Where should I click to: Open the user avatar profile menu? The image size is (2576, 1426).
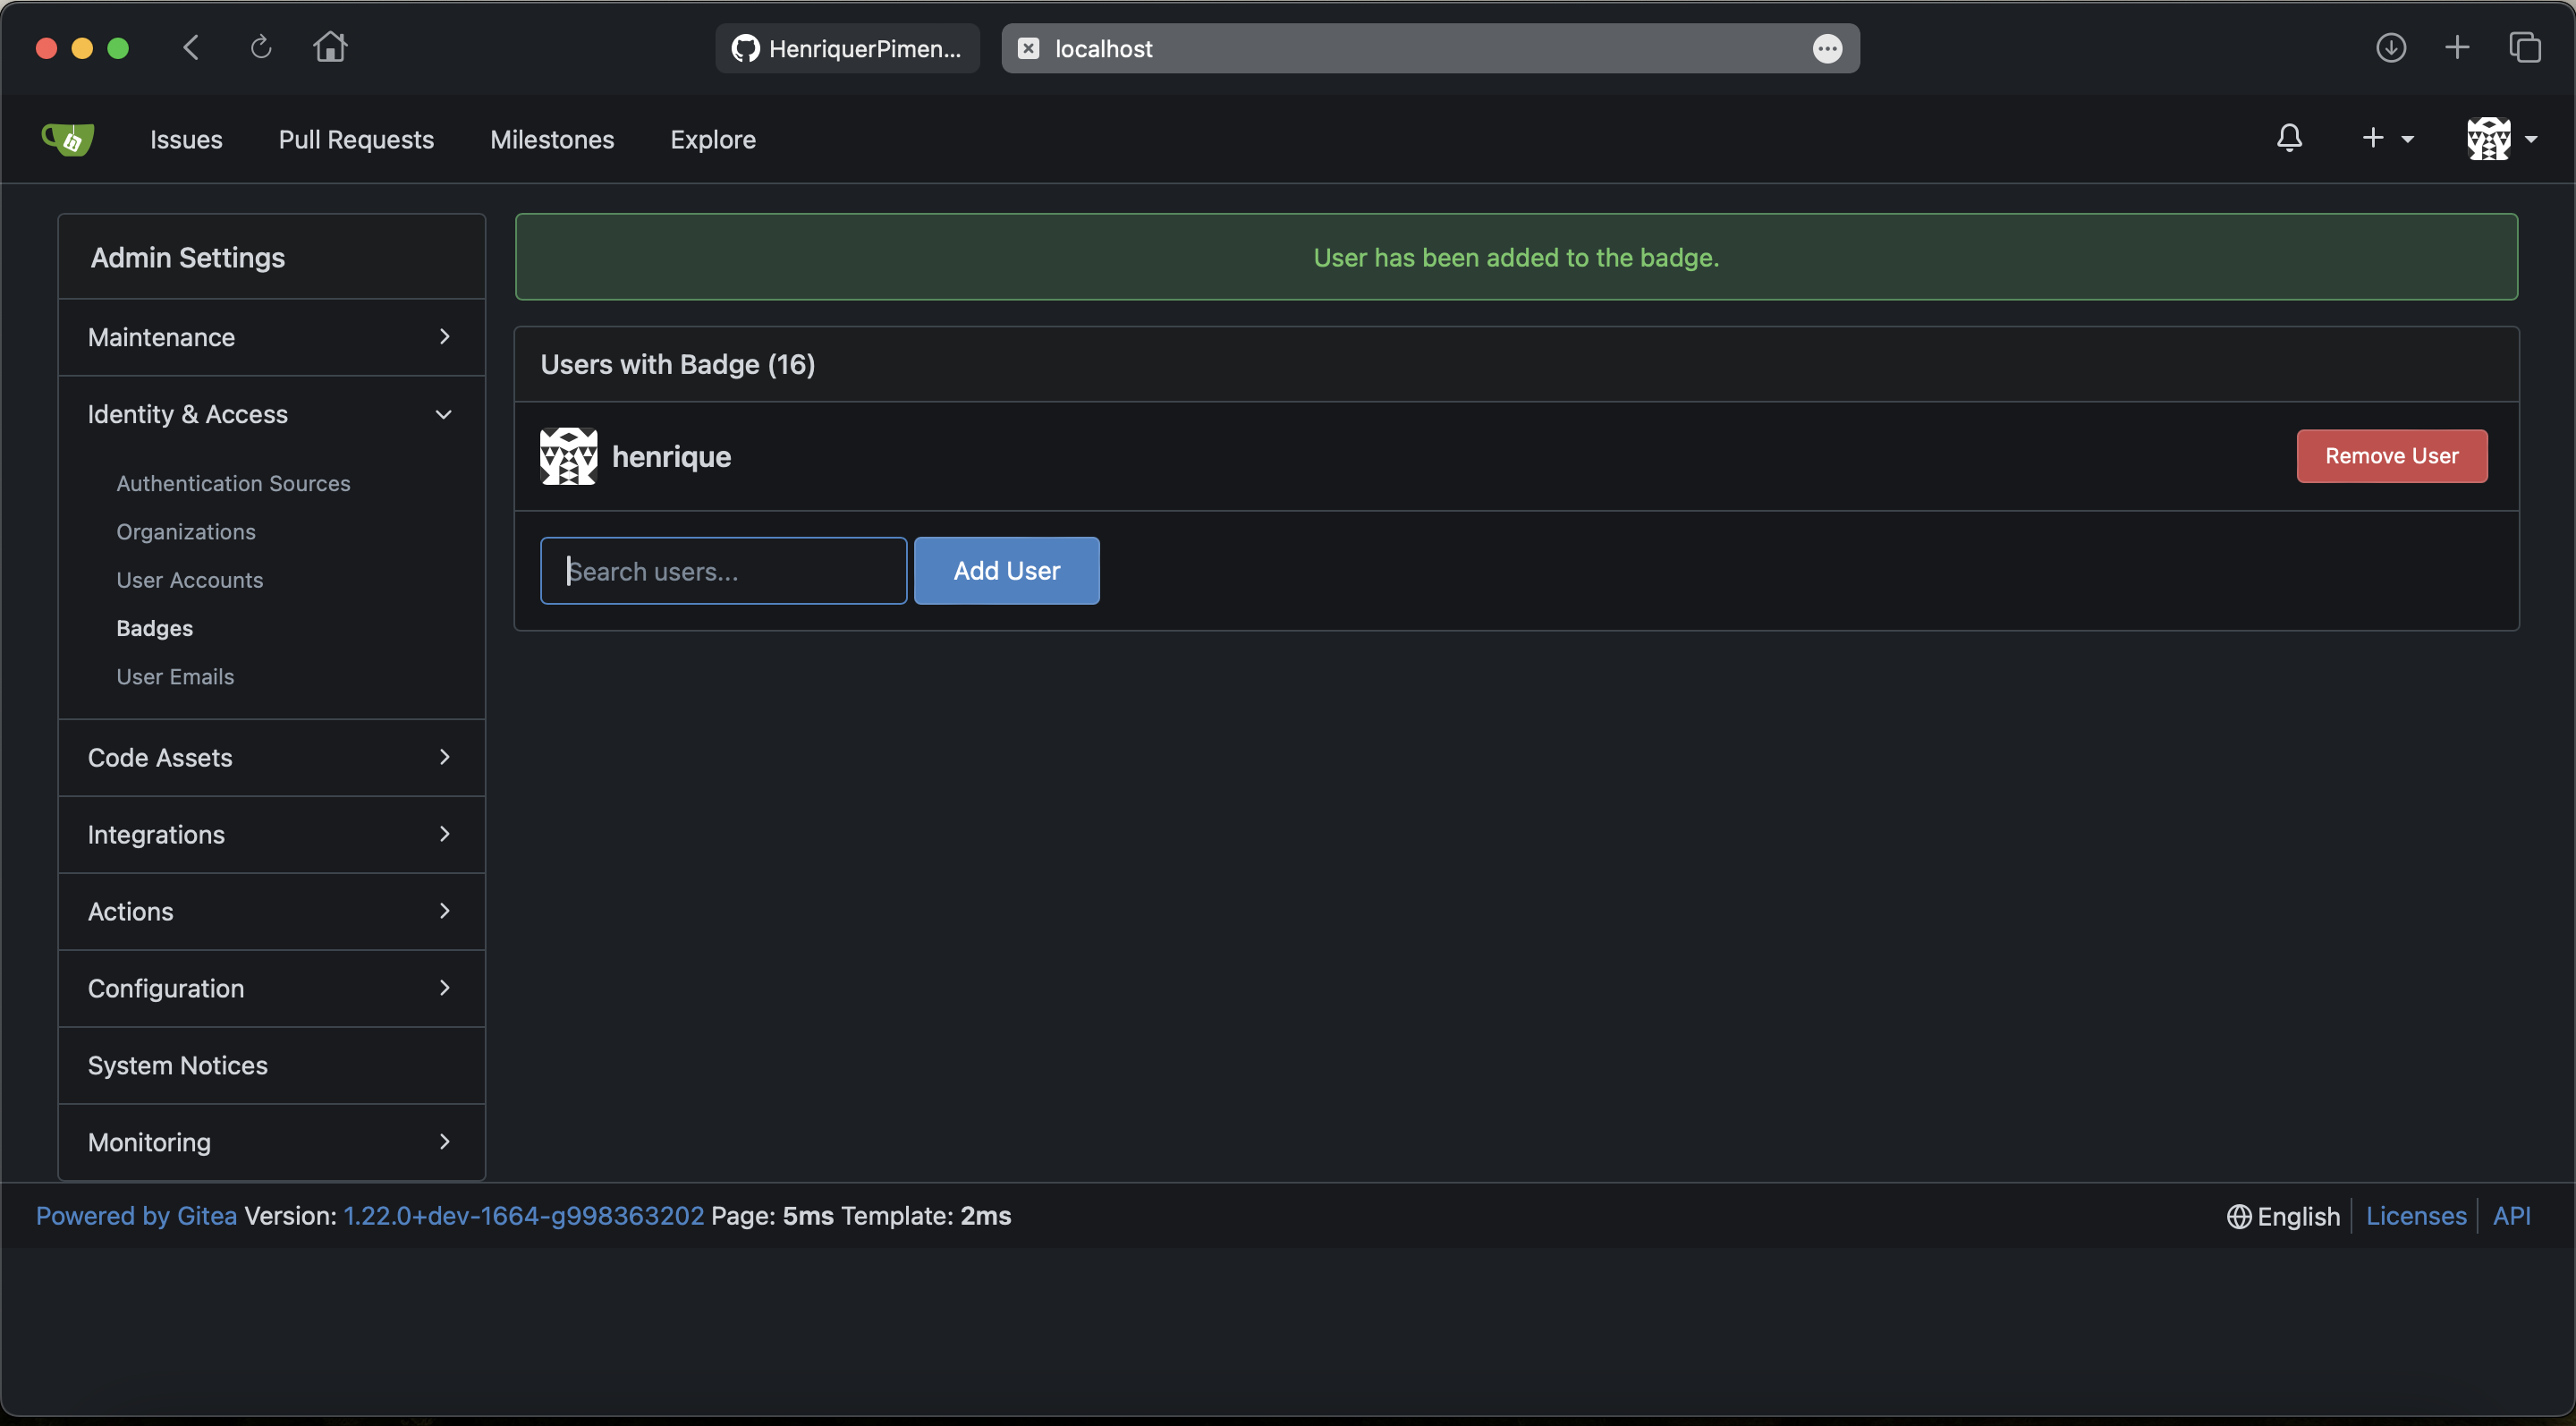[2499, 139]
